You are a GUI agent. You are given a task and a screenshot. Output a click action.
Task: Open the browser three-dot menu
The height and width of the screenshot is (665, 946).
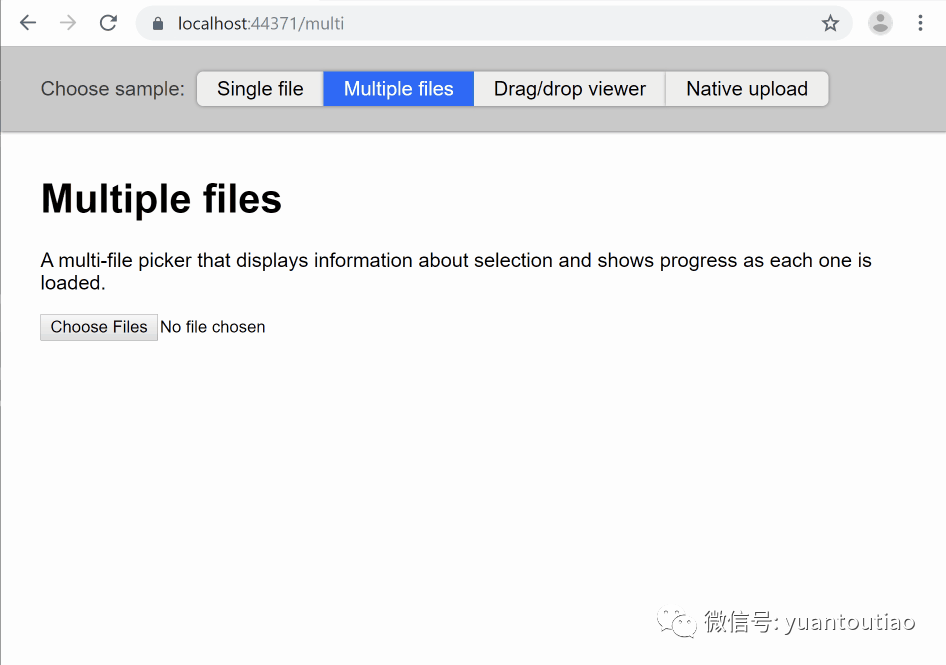920,23
